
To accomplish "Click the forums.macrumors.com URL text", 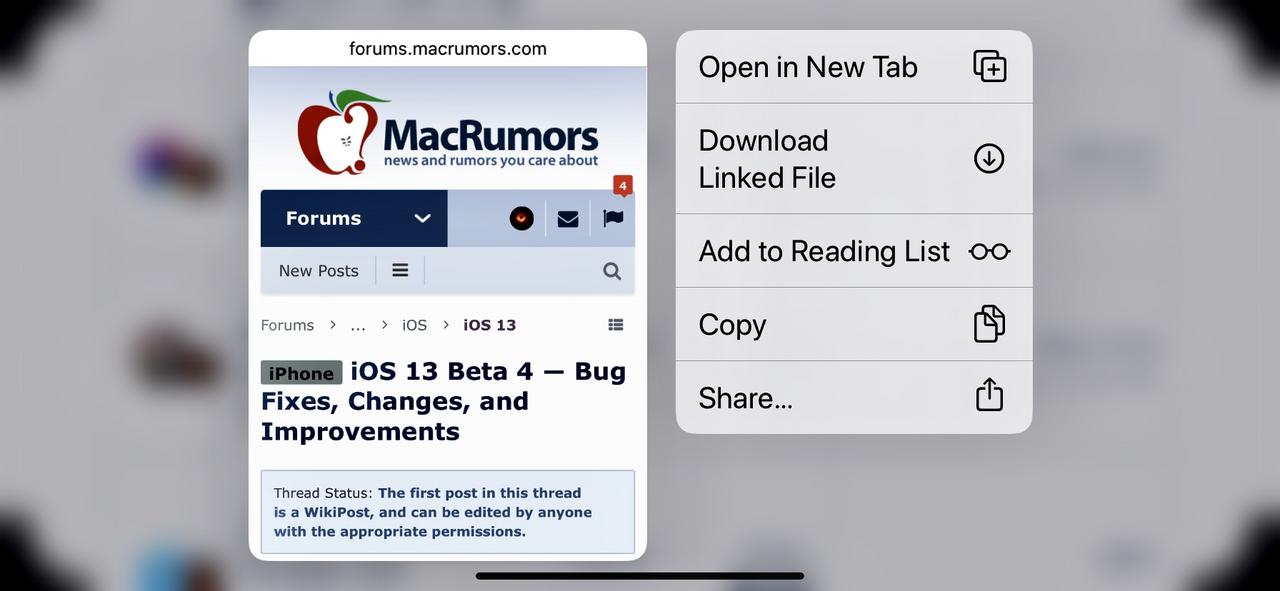I will (x=448, y=48).
